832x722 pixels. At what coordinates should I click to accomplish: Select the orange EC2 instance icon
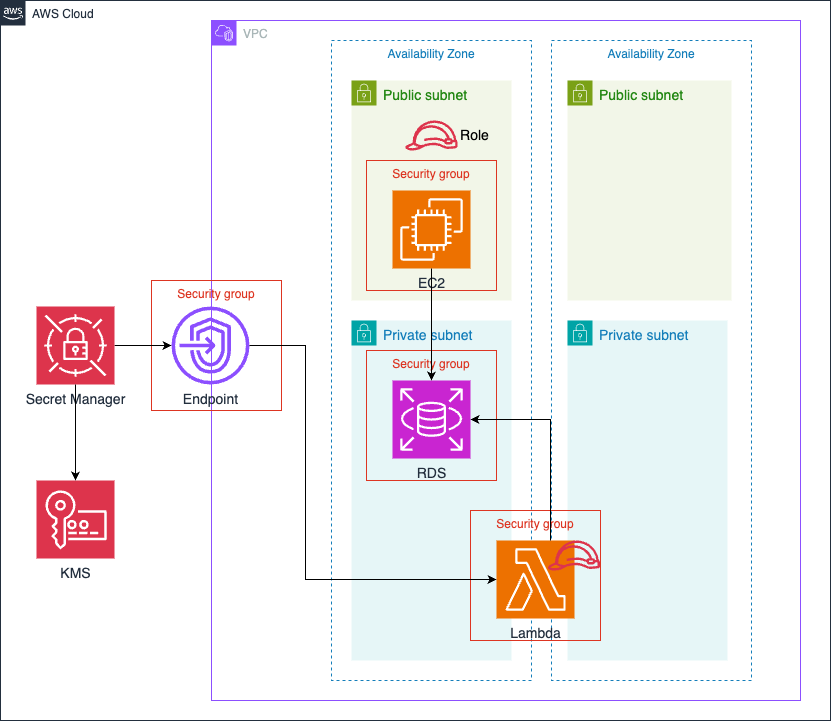pos(431,230)
